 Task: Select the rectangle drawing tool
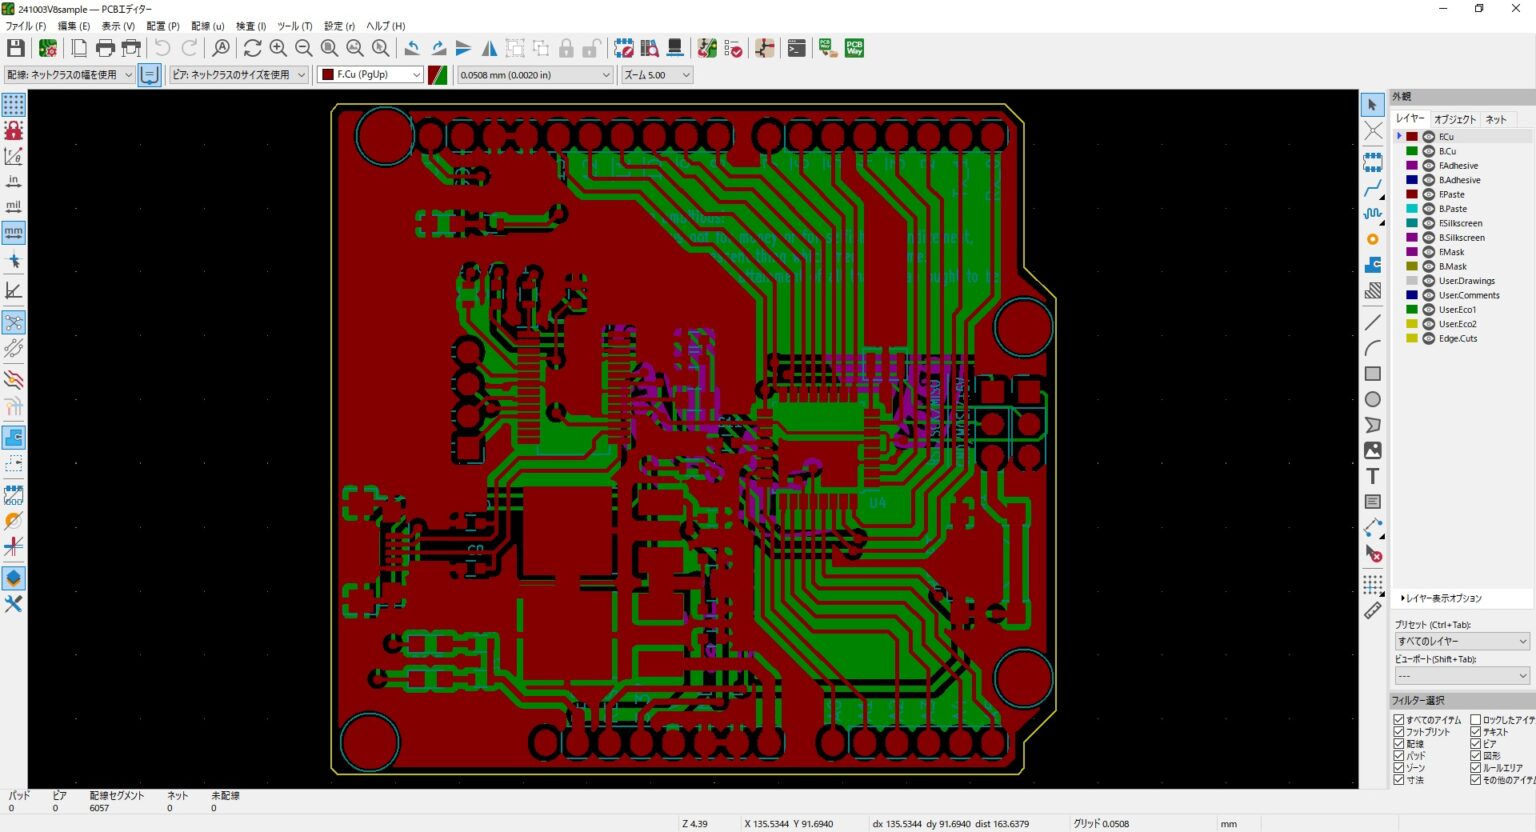tap(1373, 373)
